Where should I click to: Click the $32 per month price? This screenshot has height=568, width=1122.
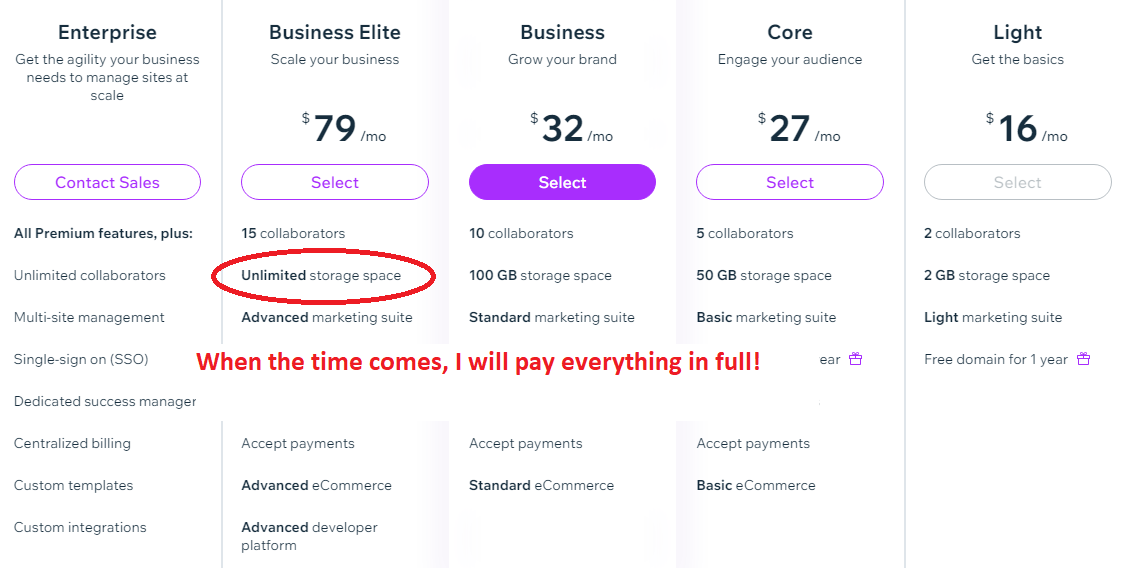click(571, 129)
